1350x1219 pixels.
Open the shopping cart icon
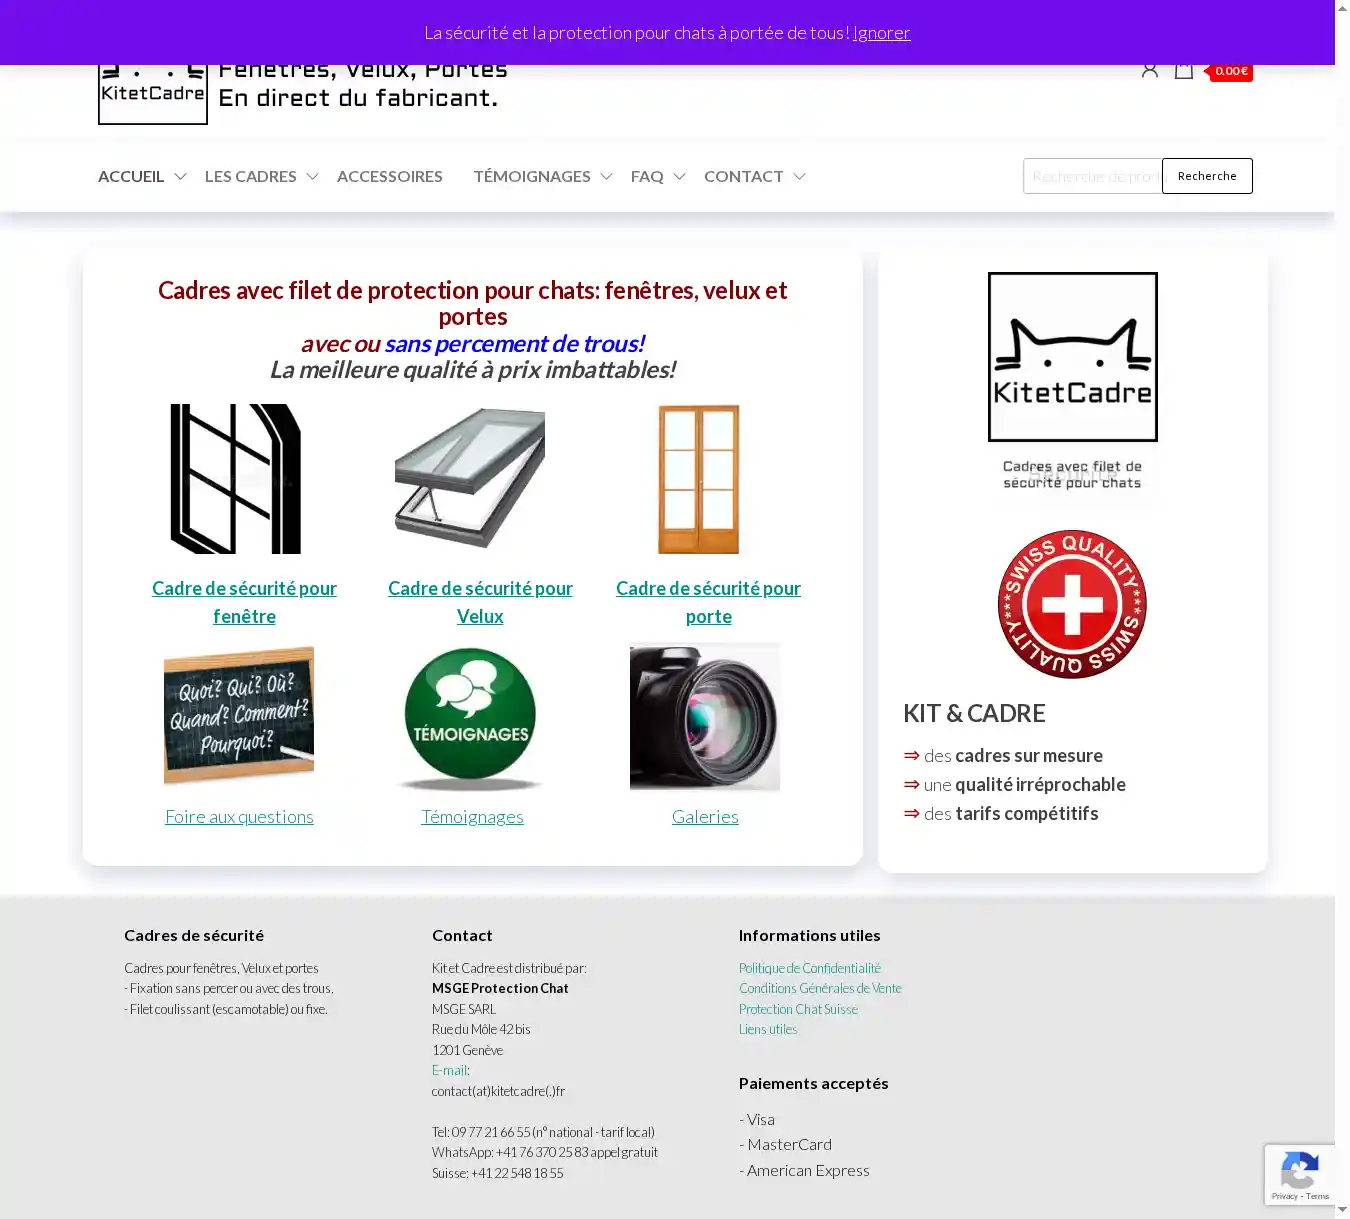point(1183,70)
